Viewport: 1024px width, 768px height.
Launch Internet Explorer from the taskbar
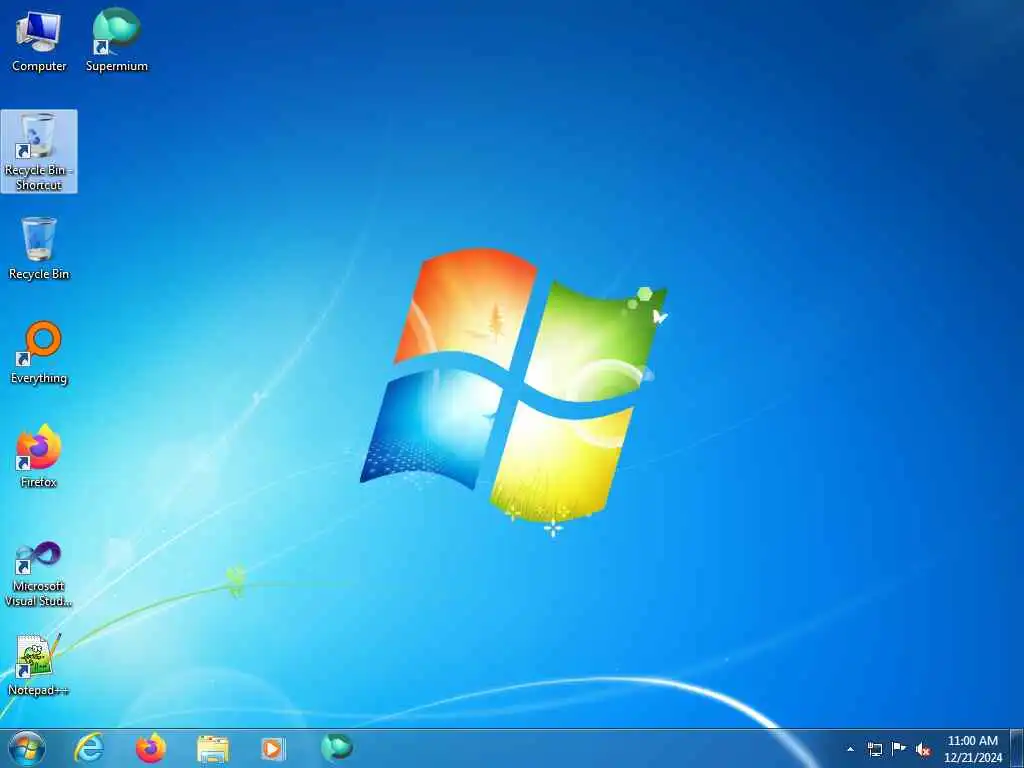click(89, 748)
